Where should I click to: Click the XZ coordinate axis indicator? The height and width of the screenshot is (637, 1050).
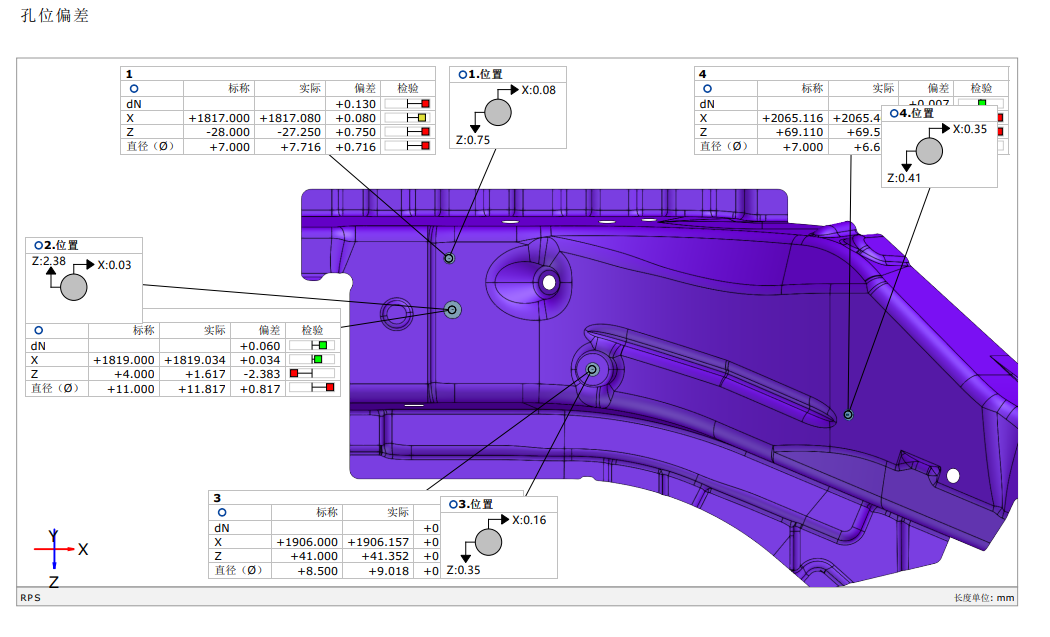(x=57, y=552)
